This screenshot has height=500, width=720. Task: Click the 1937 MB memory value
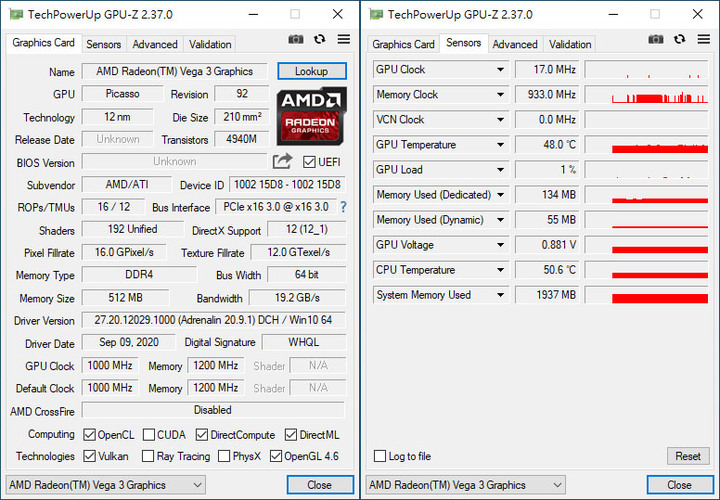[547, 295]
